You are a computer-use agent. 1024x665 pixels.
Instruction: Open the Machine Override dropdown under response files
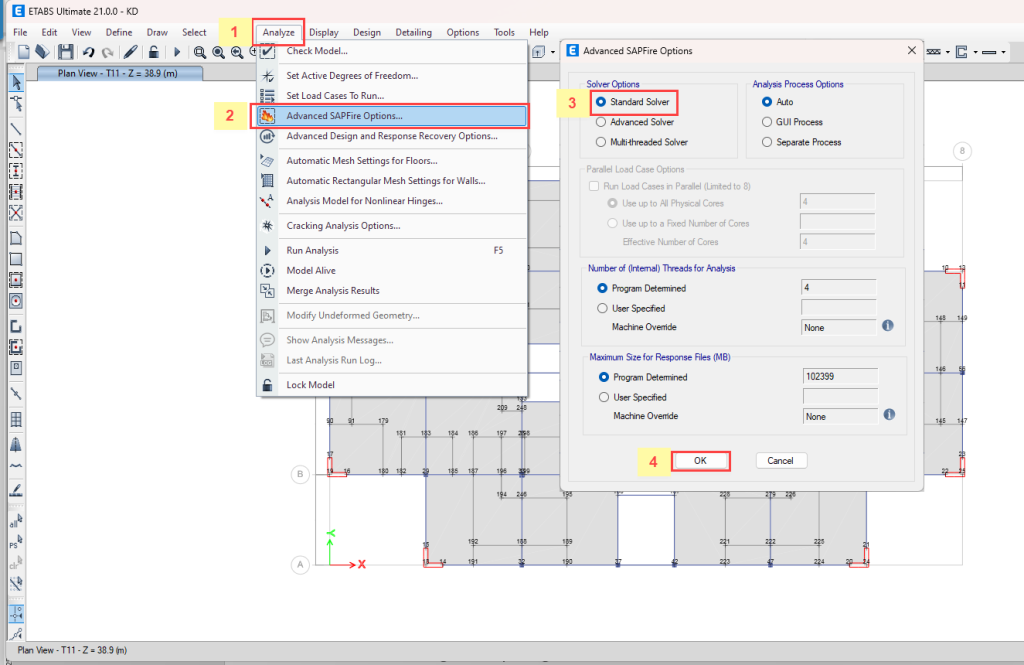click(x=838, y=416)
